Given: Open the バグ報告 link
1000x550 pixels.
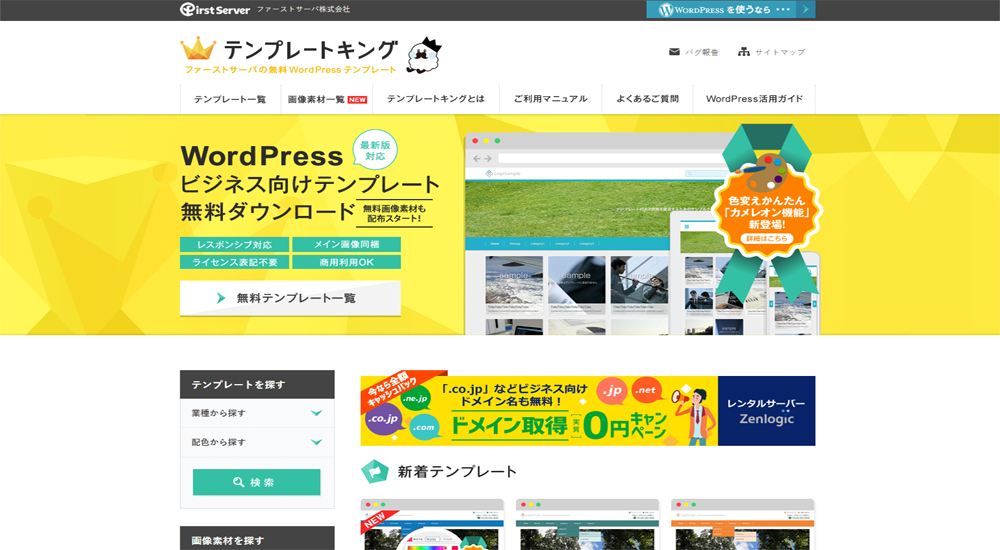Looking at the screenshot, I should pyautogui.click(x=702, y=52).
